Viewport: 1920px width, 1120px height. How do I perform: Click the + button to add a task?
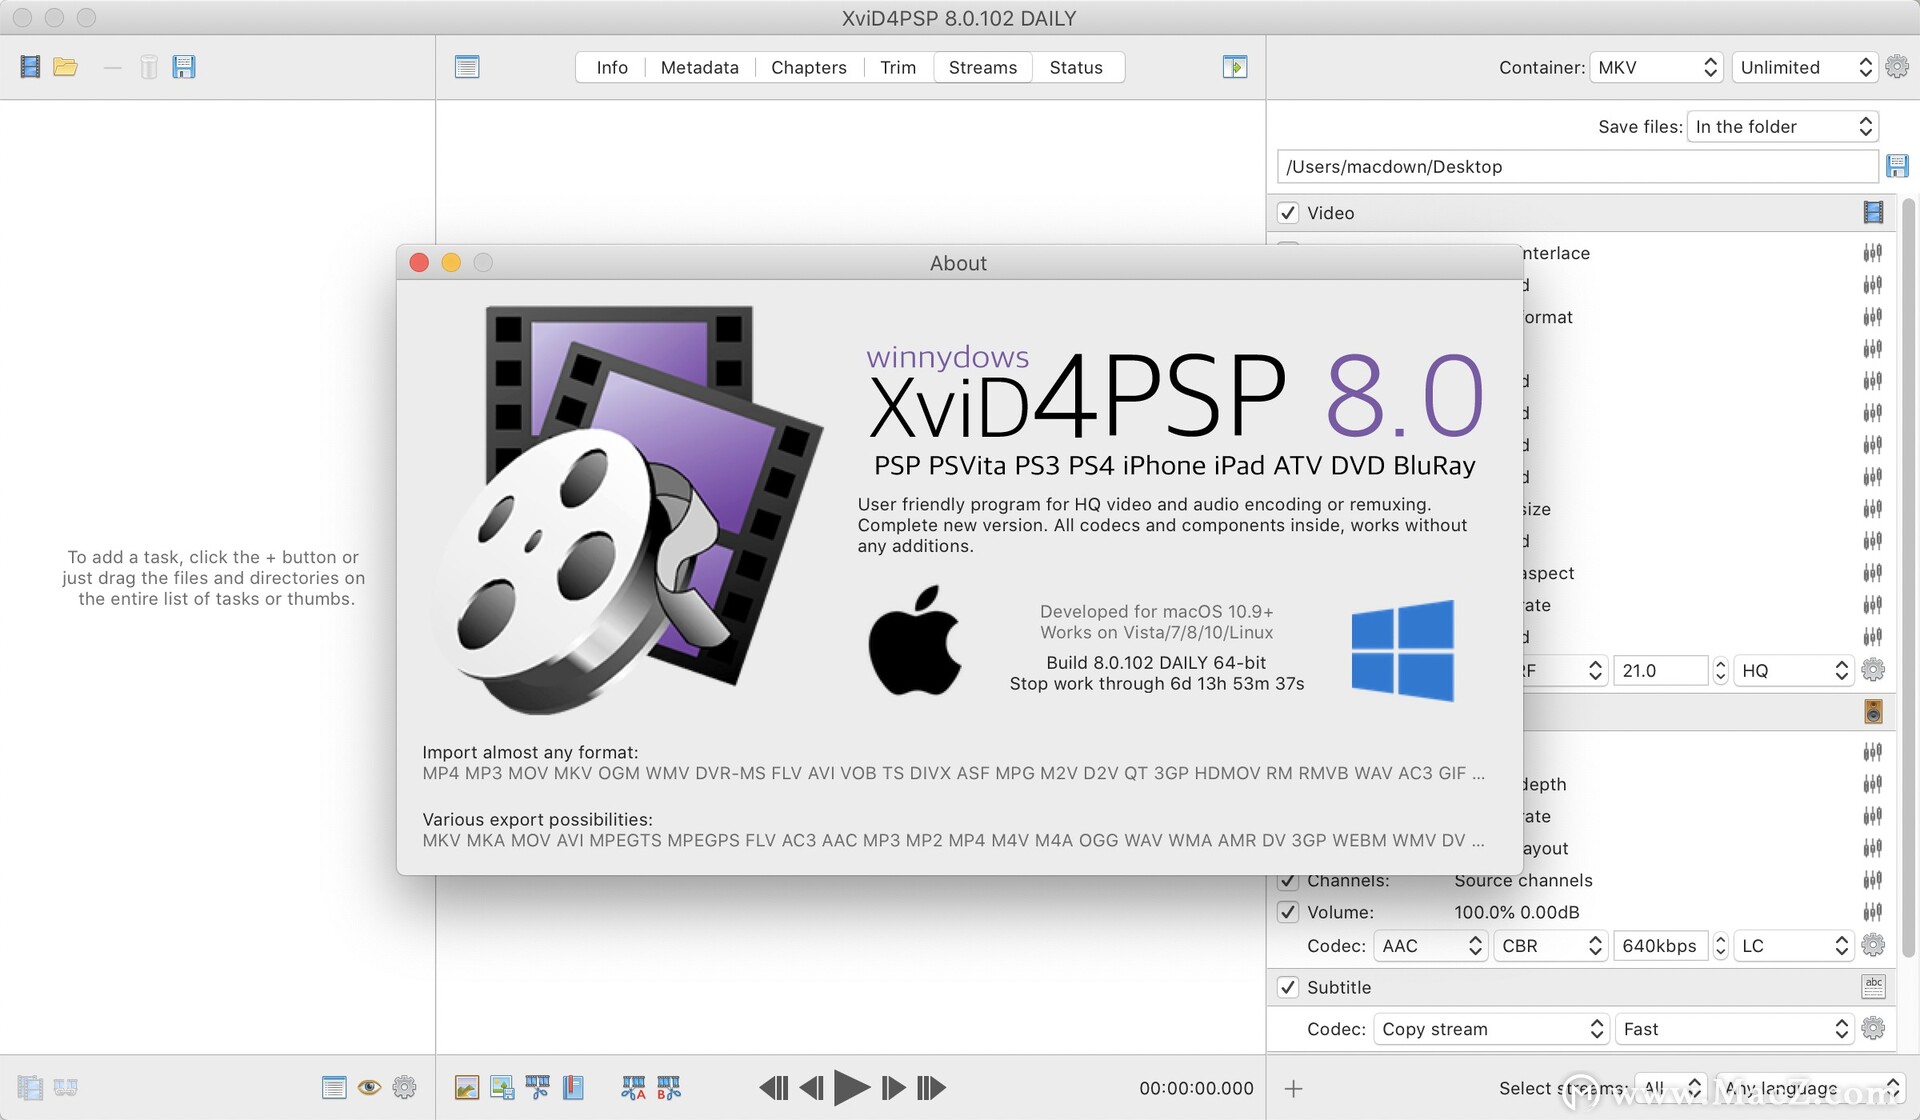pyautogui.click(x=1295, y=1087)
